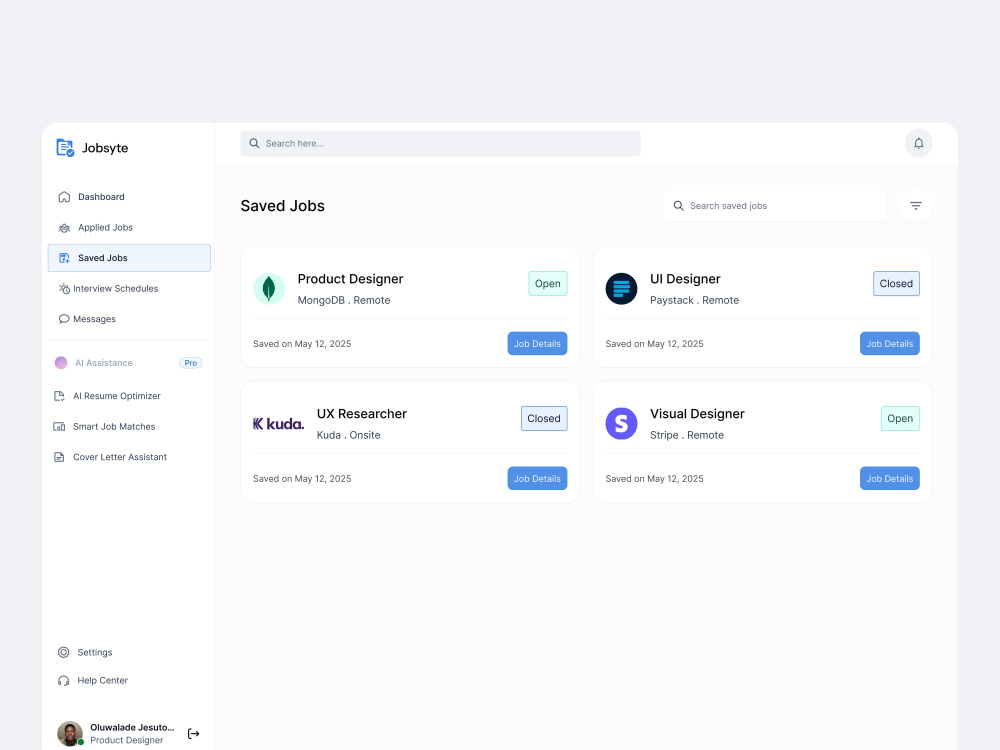The image size is (1000, 750).
Task: Click the "Product Designer" job title
Action: tap(350, 279)
